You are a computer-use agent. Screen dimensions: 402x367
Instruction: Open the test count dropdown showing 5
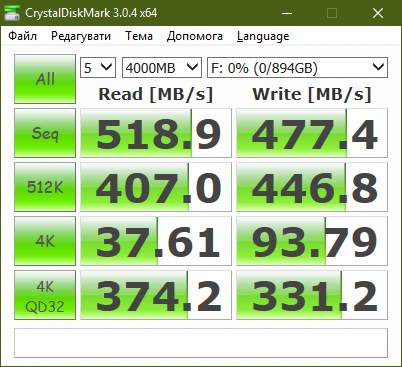98,68
